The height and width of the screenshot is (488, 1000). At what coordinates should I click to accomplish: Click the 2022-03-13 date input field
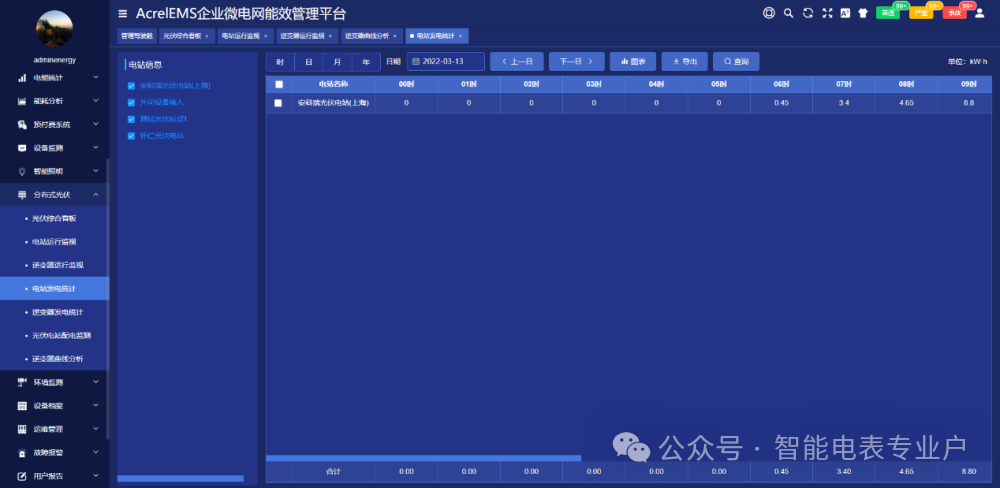coord(446,62)
